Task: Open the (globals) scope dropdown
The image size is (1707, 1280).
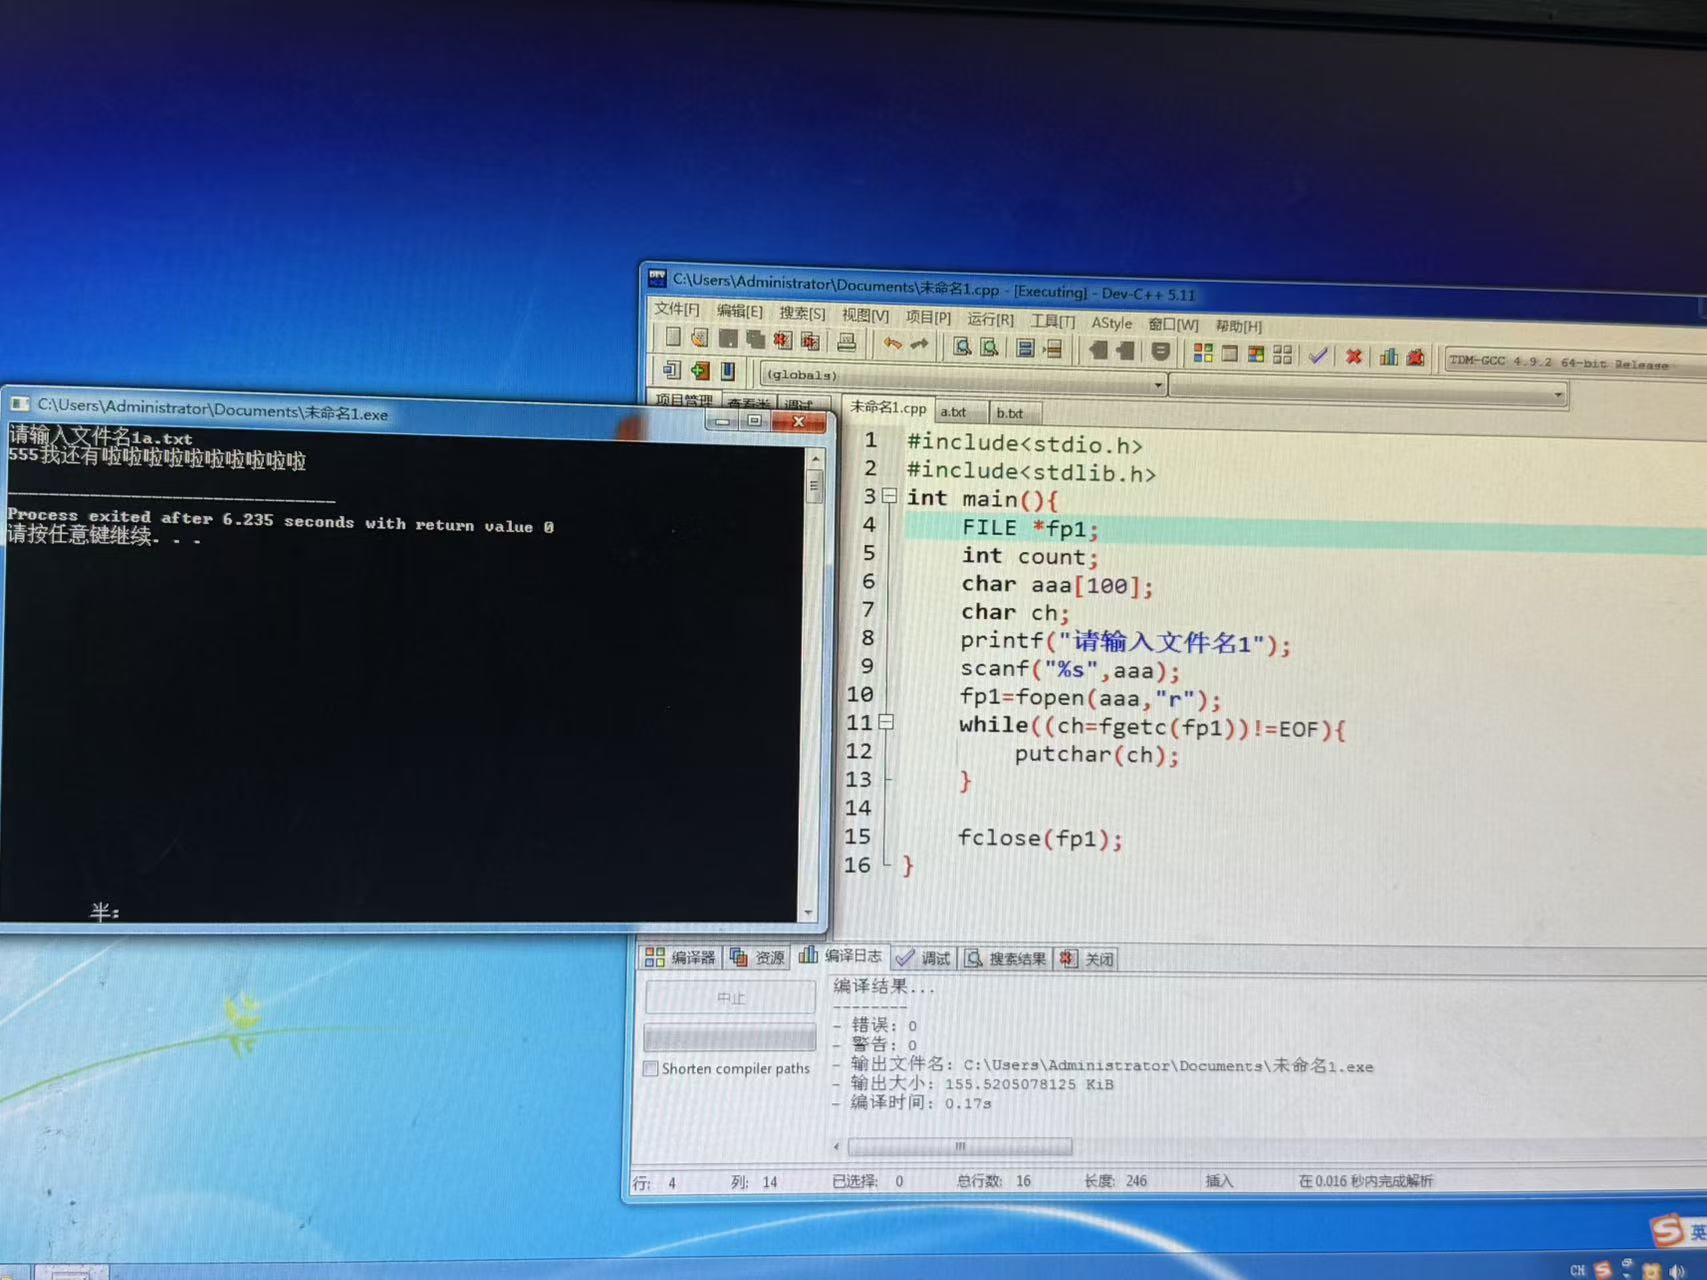Action: coord(963,378)
